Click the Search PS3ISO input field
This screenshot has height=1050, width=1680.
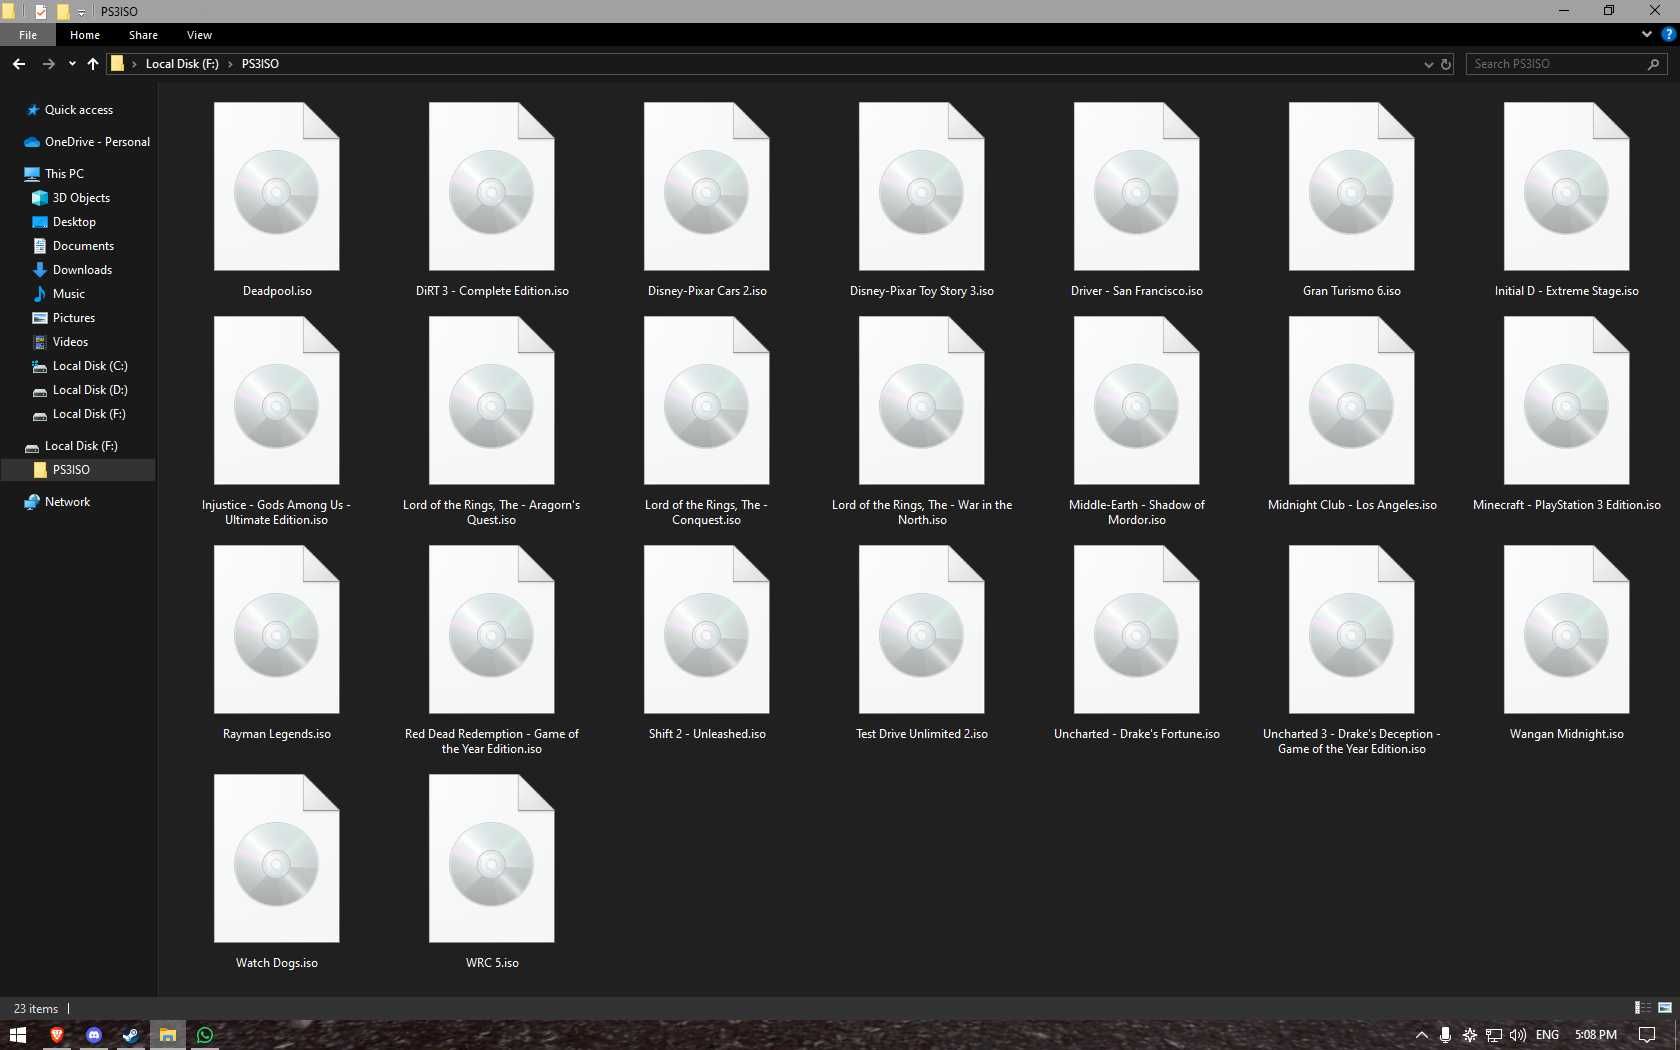pyautogui.click(x=1566, y=64)
